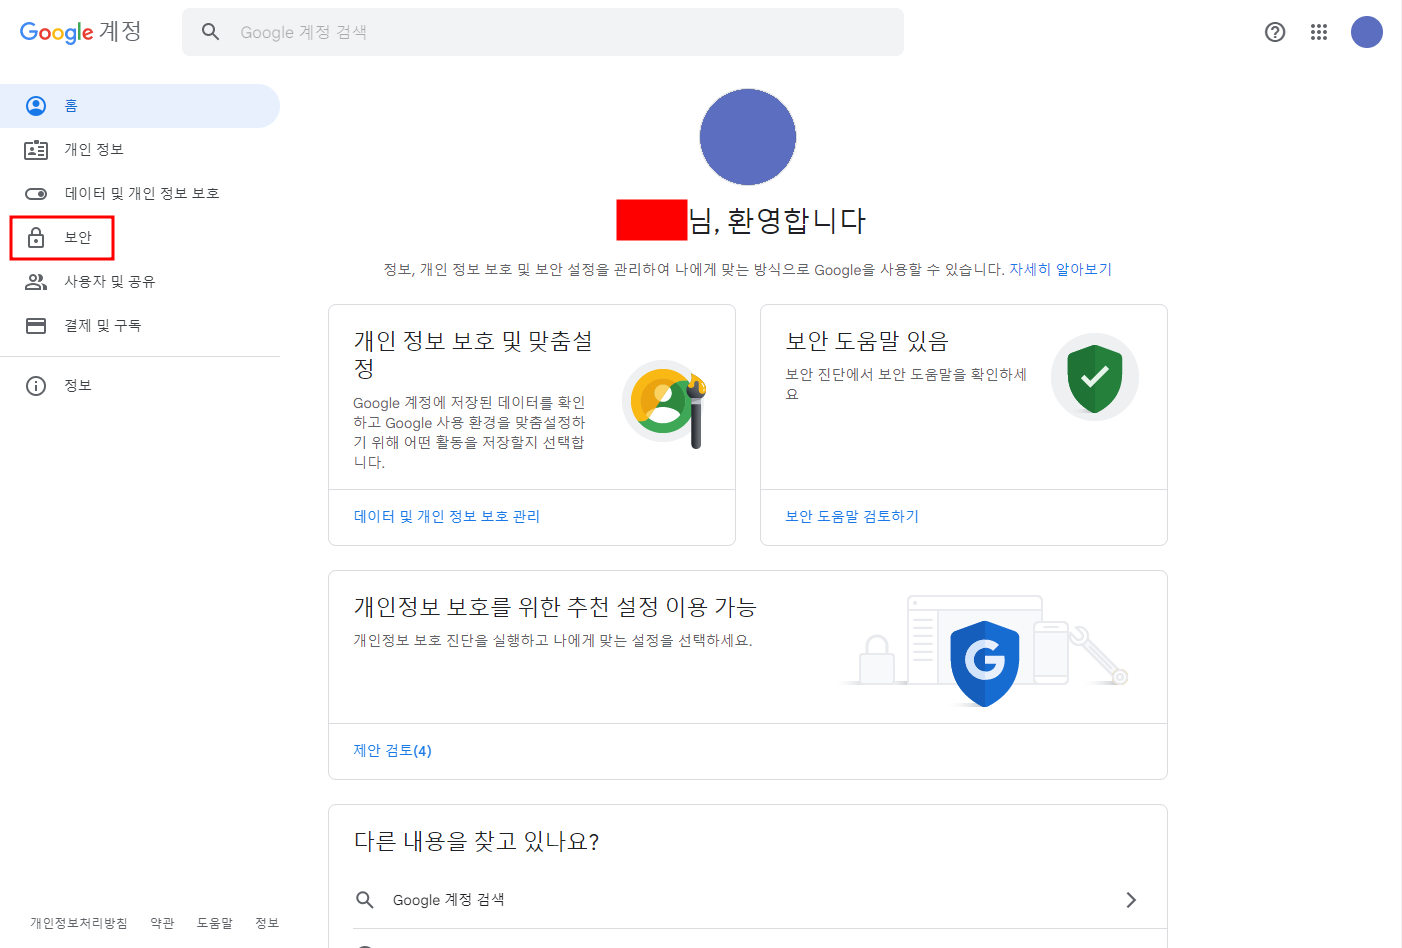Open 제안 검토(4) link

pos(392,751)
